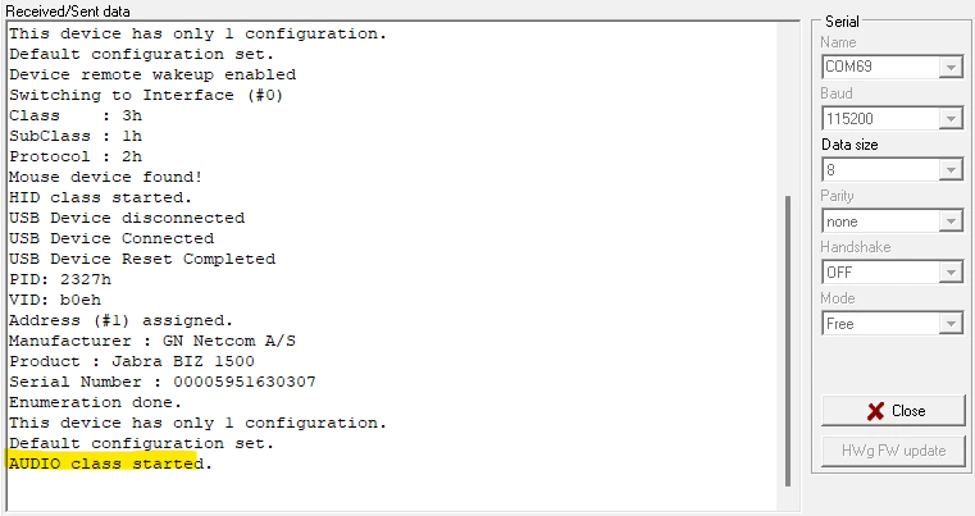Open the COM69 port name dropdown arrow
Screen dimensions: 975x516
click(x=950, y=67)
